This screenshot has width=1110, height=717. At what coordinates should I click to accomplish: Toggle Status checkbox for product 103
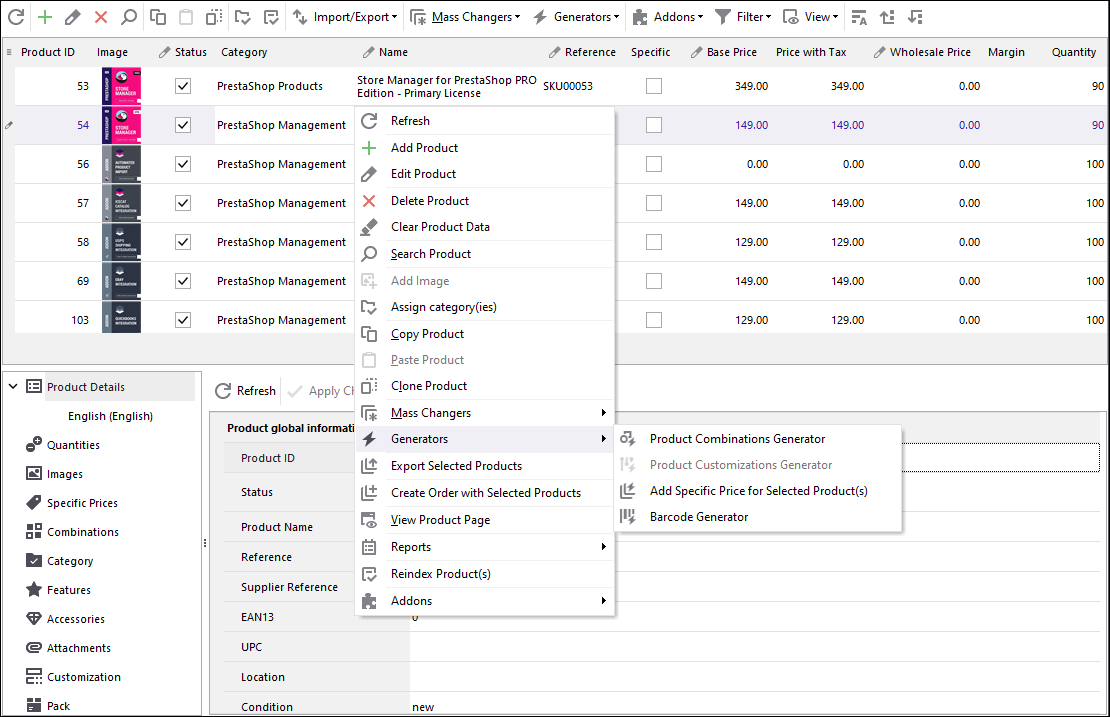(183, 320)
